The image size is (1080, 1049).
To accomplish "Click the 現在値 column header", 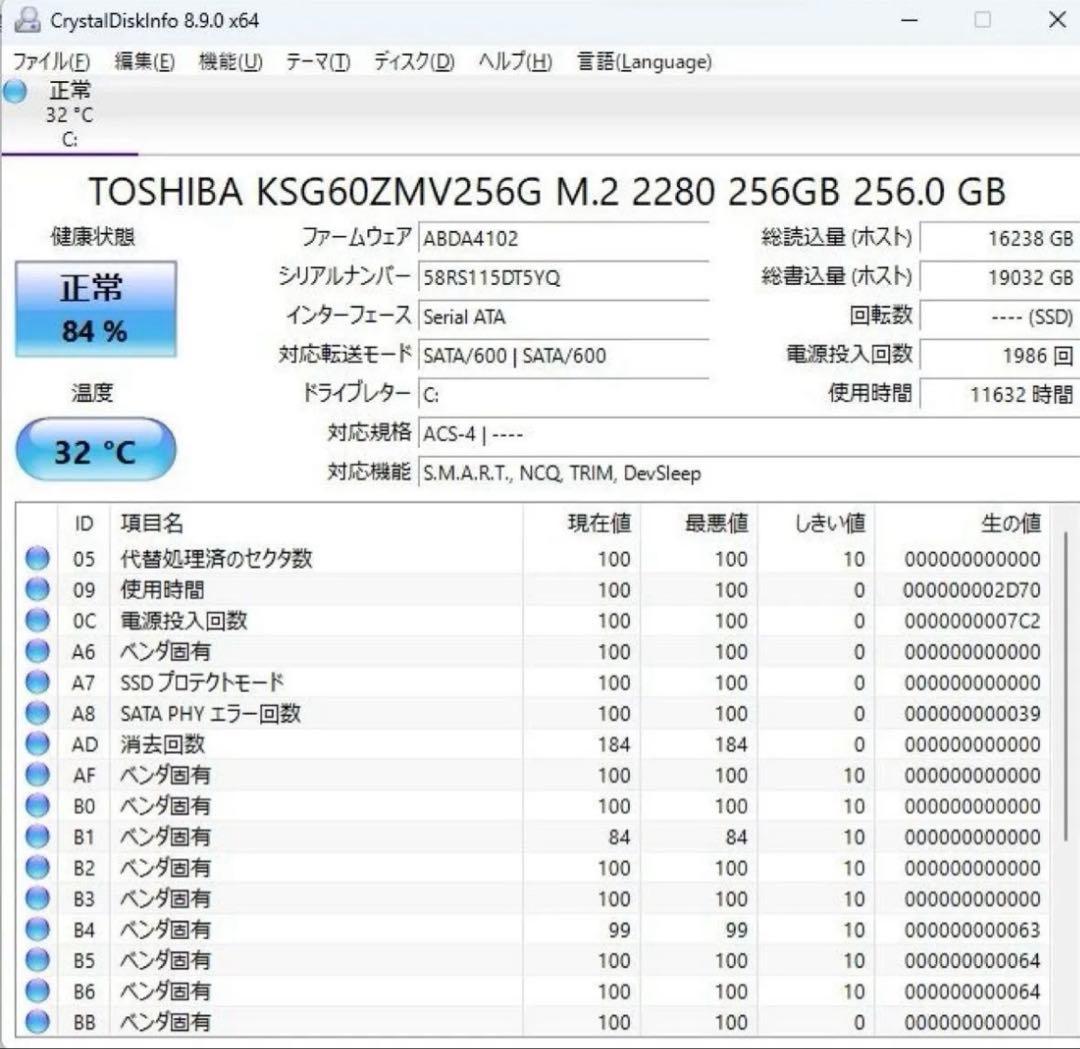I will click(582, 523).
